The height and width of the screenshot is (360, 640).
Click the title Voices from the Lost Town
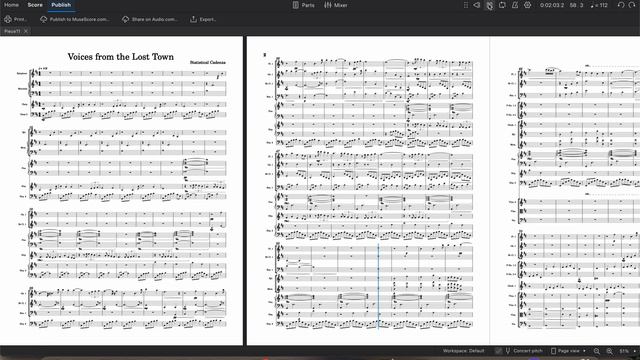[120, 57]
